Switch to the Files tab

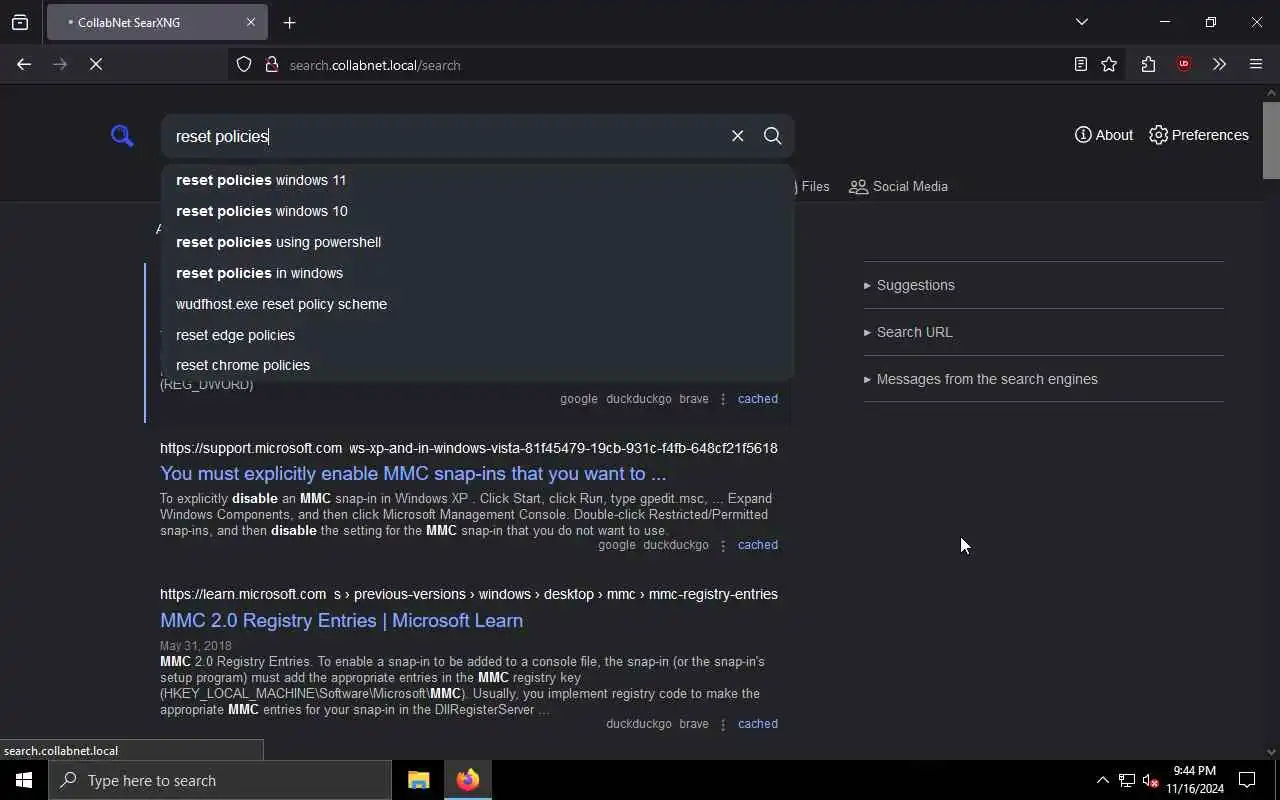[813, 186]
